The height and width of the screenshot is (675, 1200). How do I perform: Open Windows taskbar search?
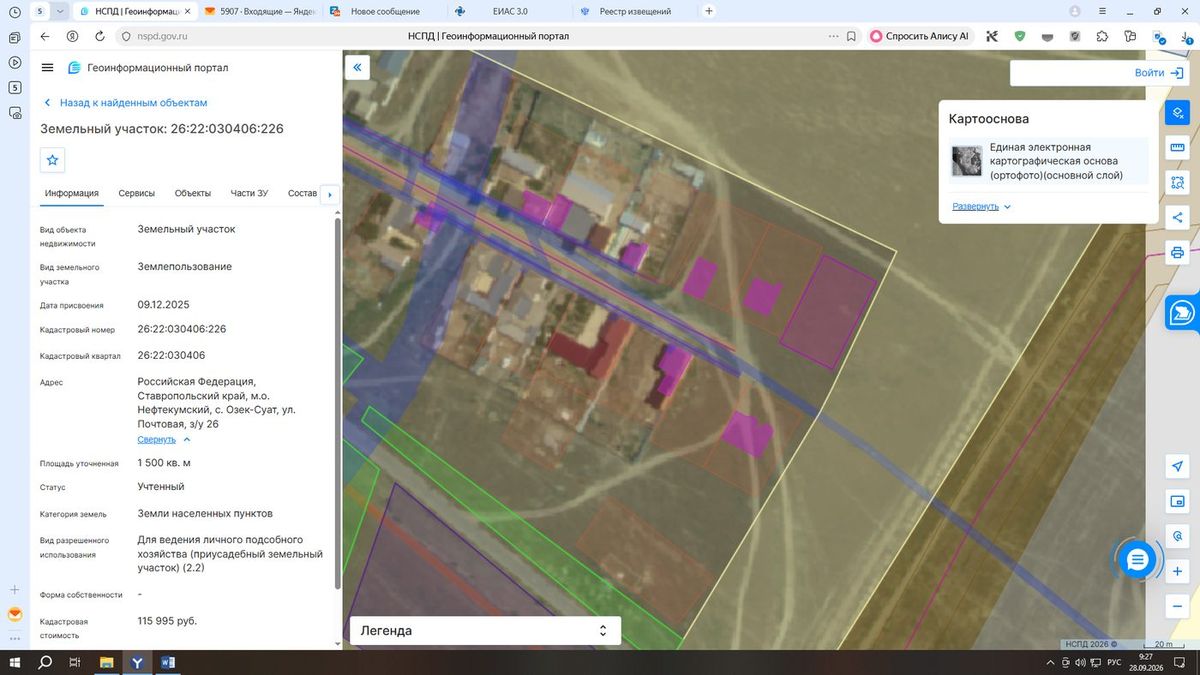pos(45,662)
